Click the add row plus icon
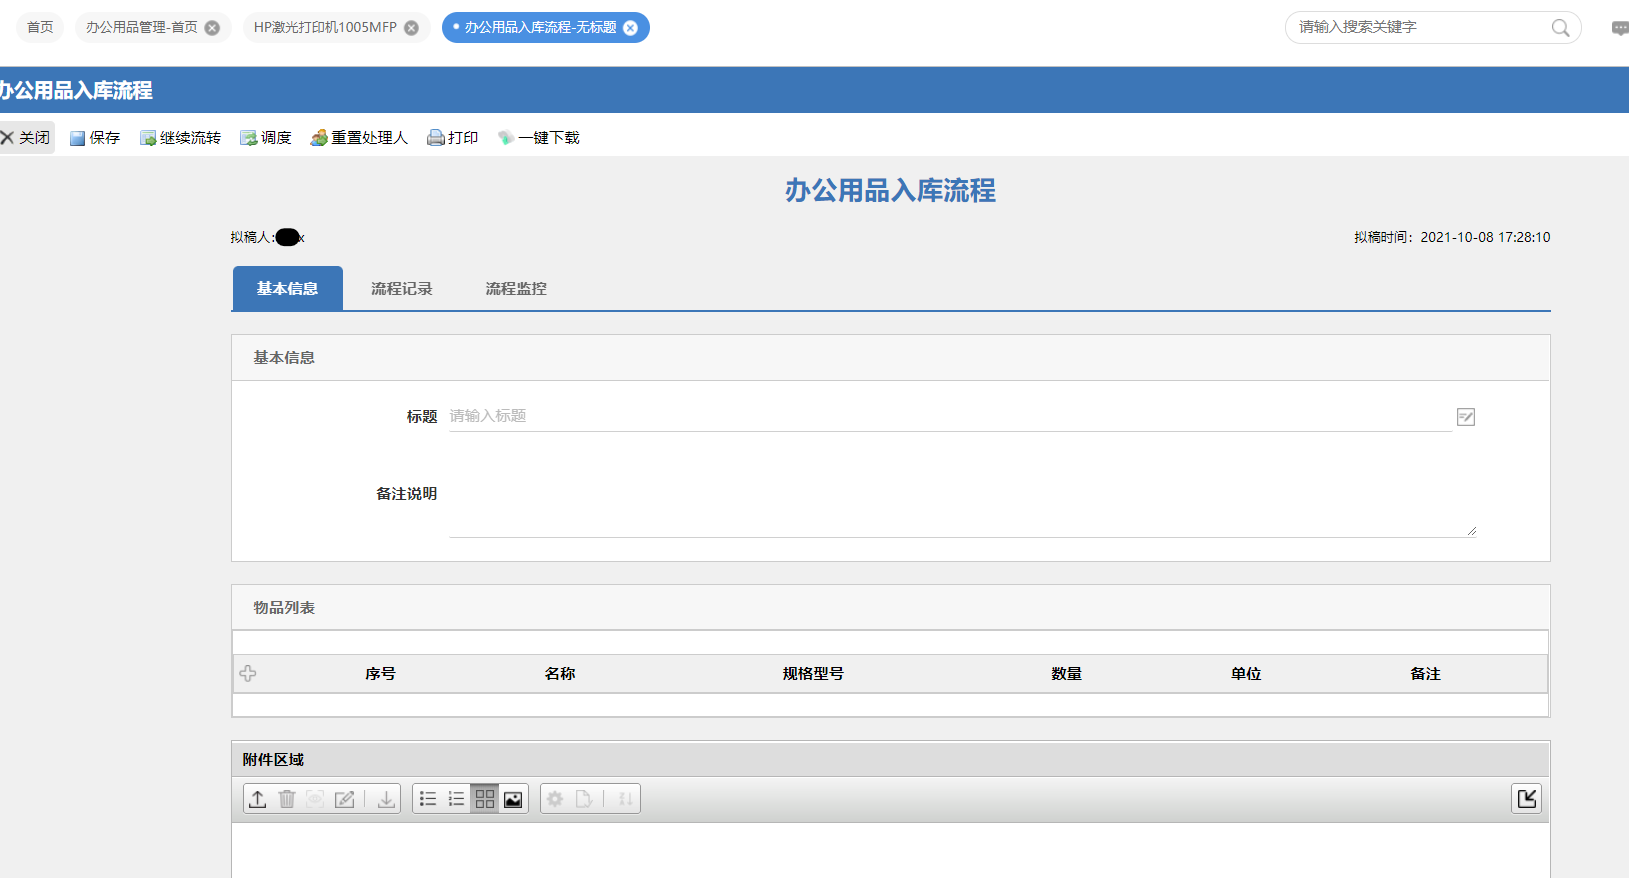 click(248, 674)
